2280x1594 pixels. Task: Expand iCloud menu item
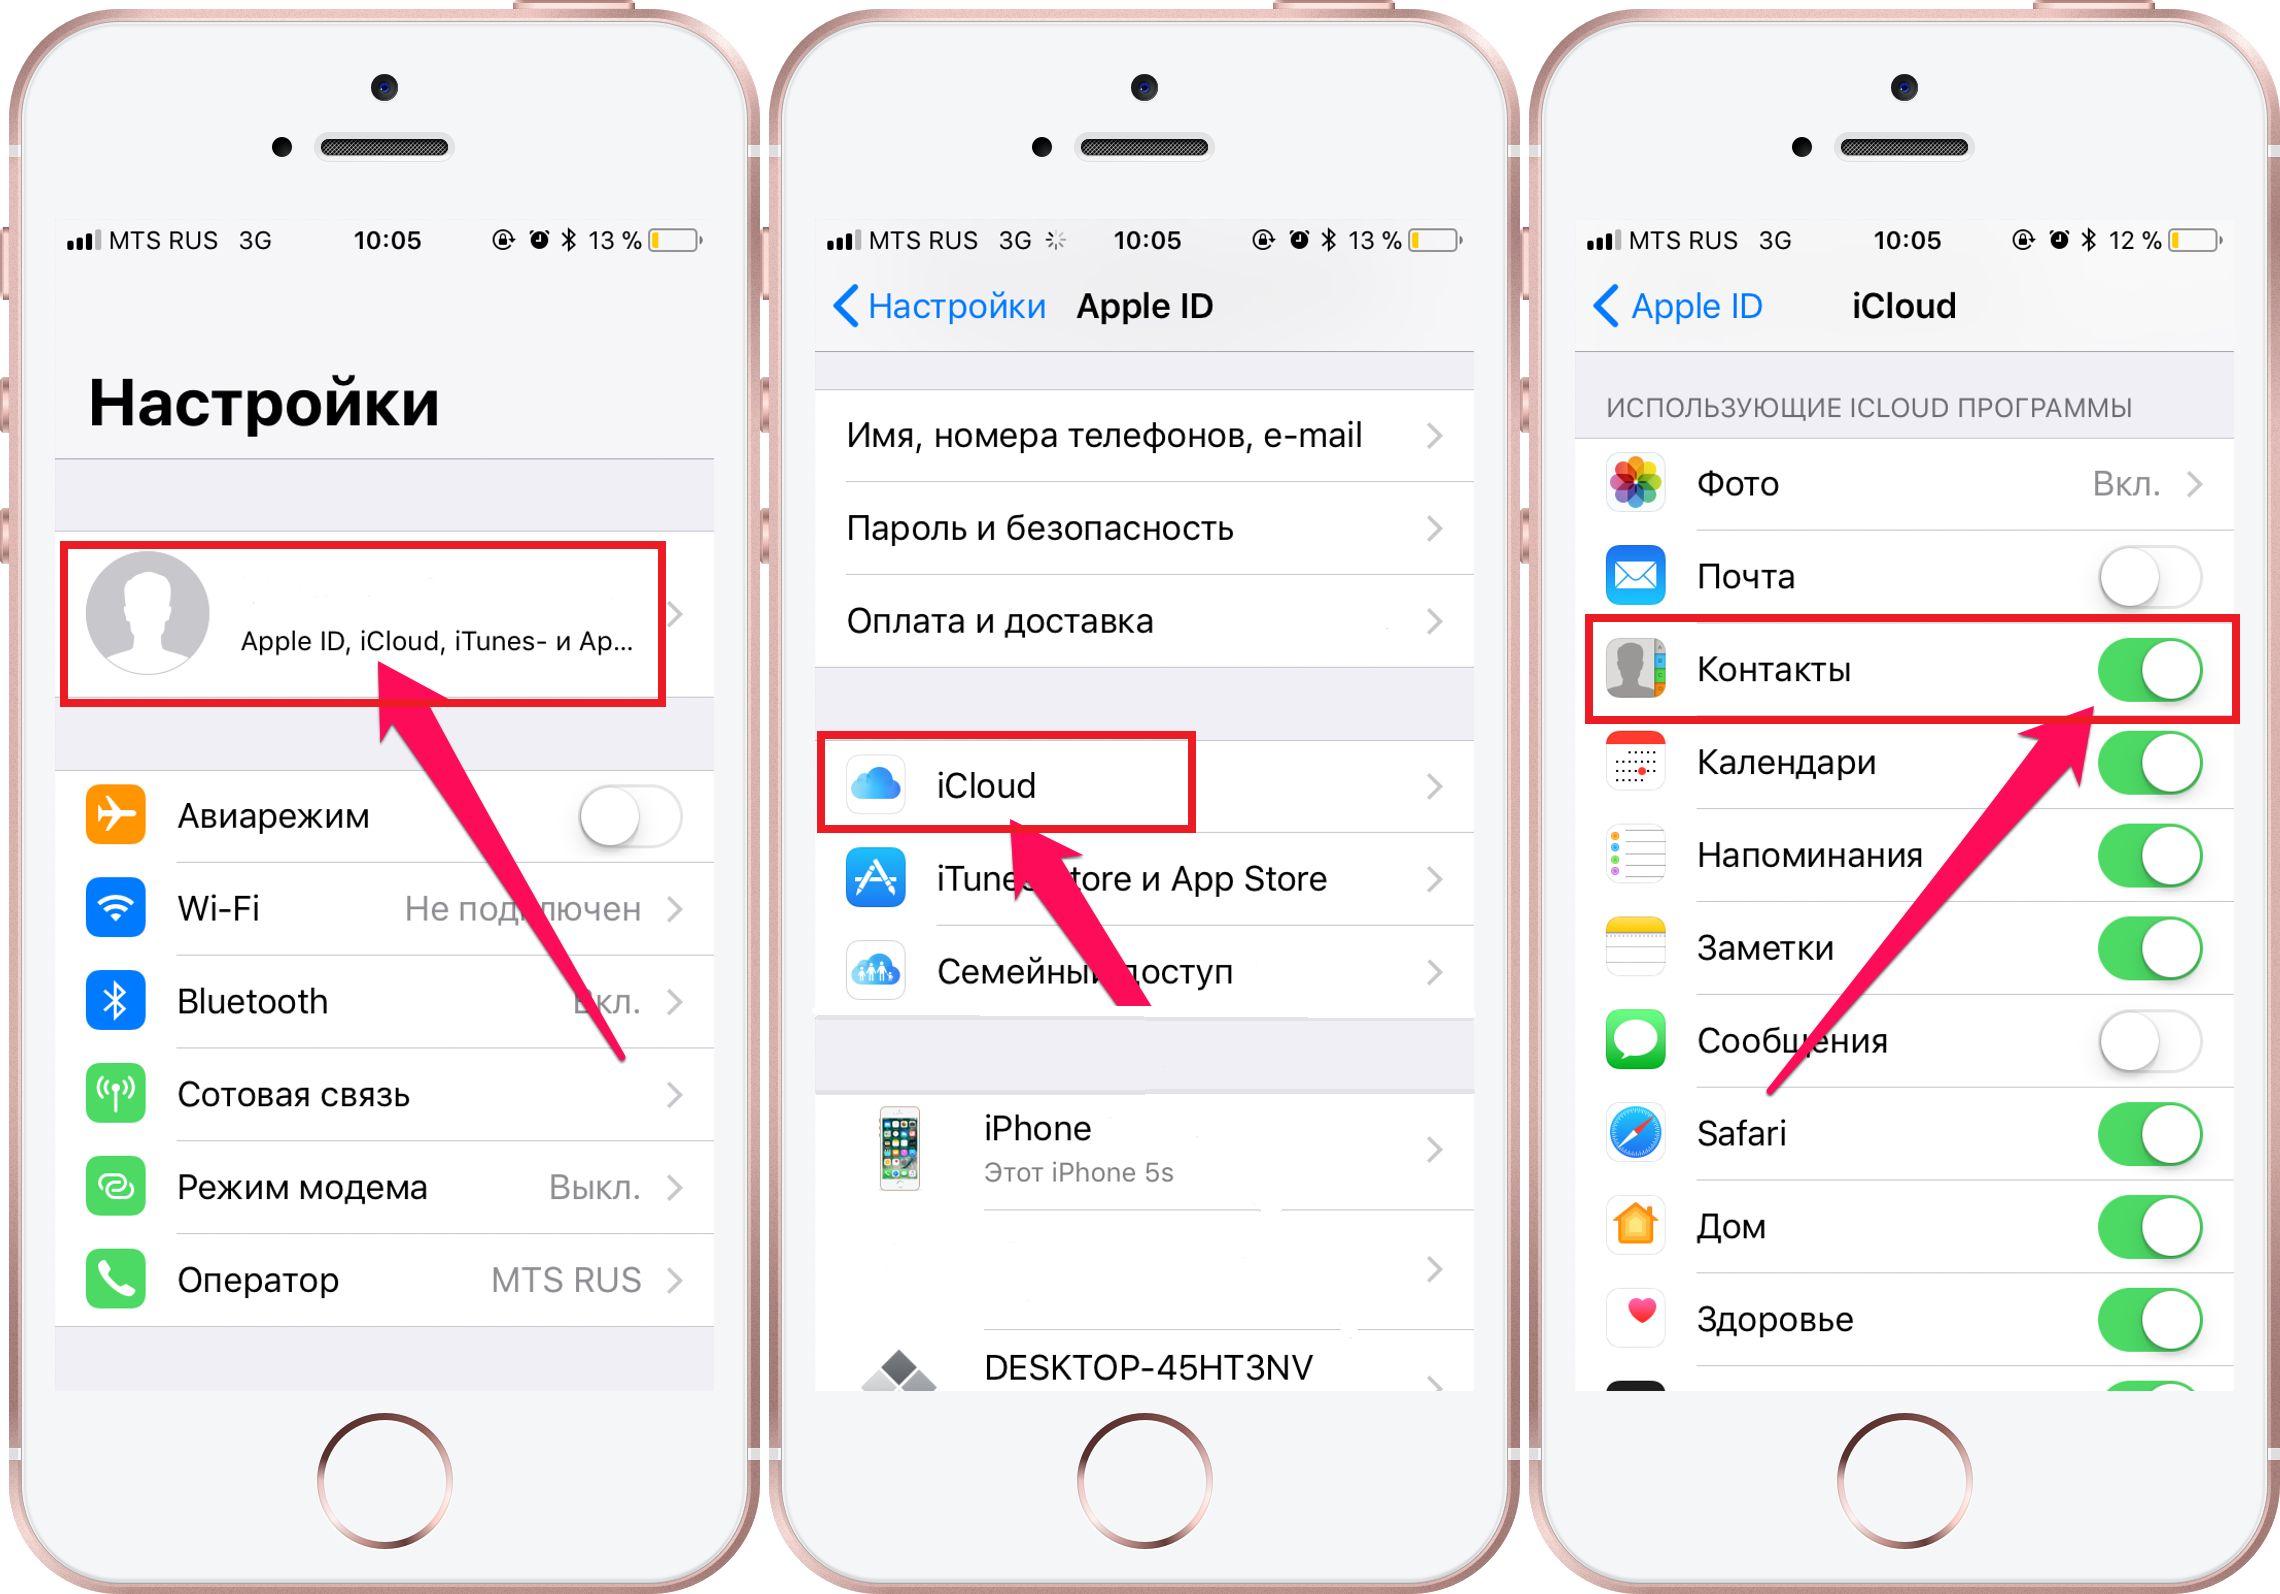coord(1142,778)
